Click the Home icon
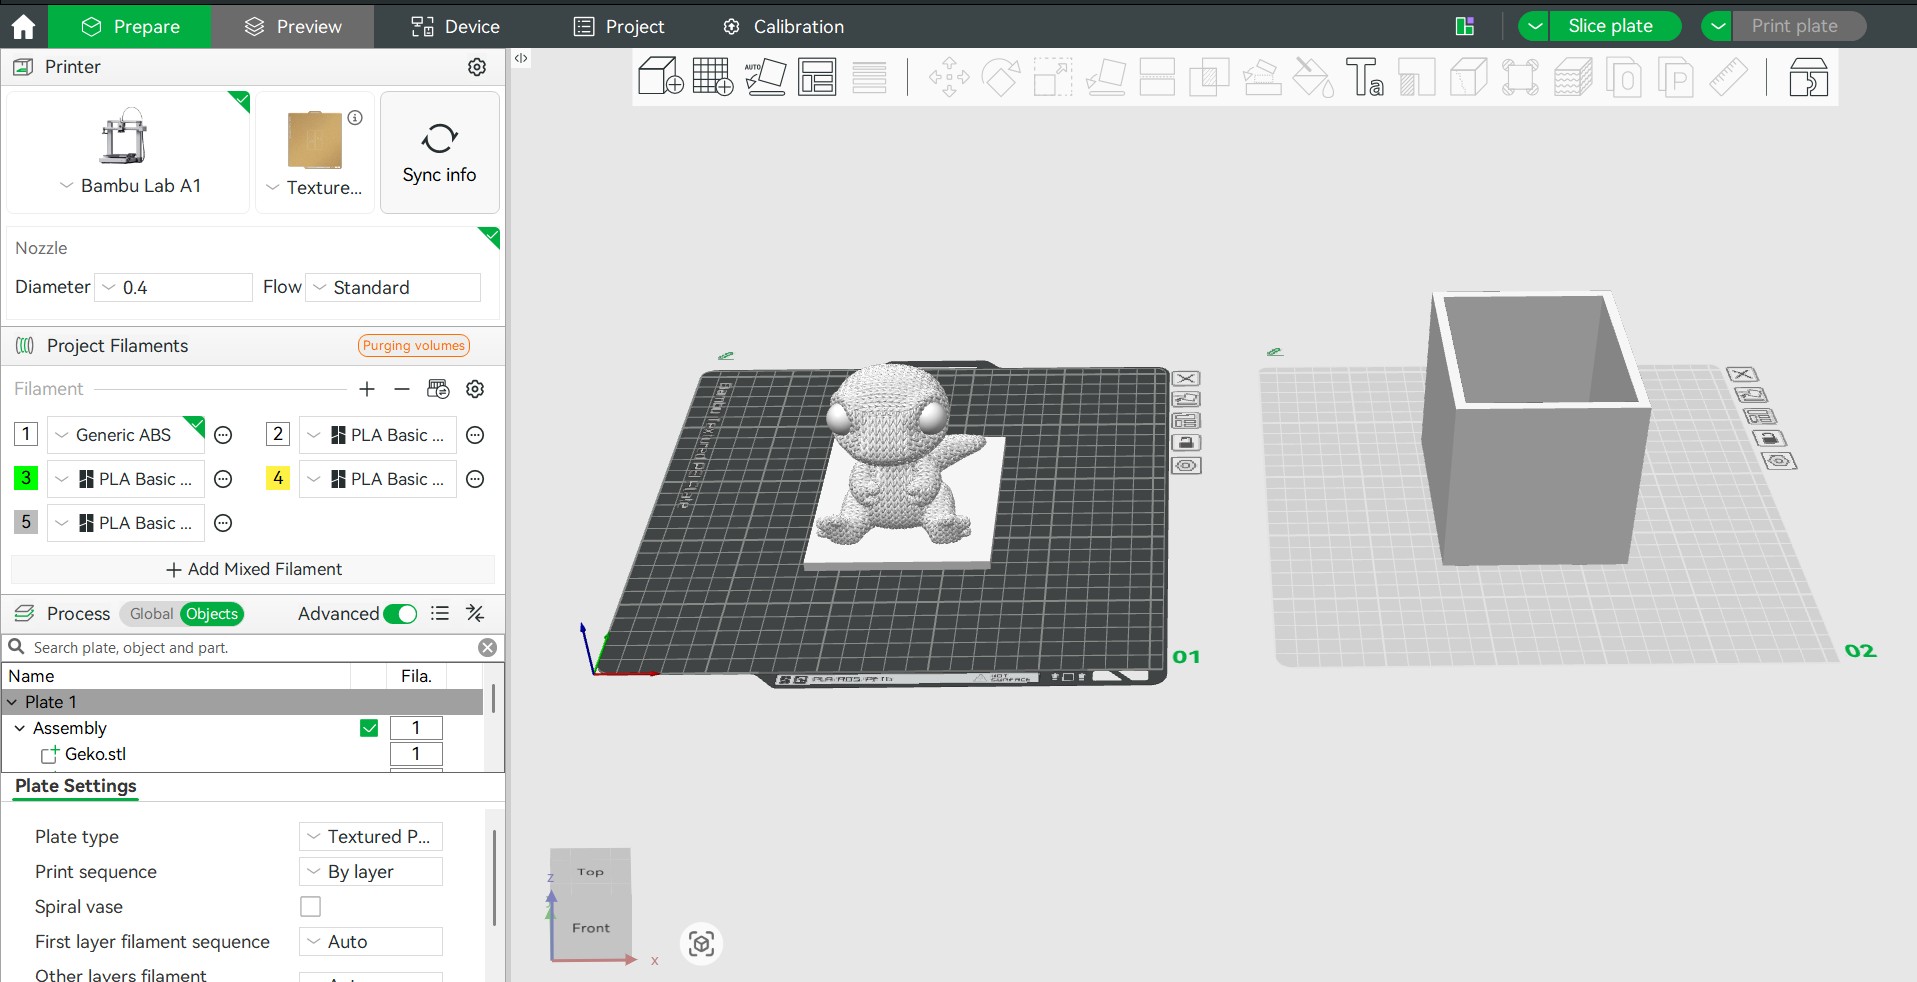 (23, 26)
